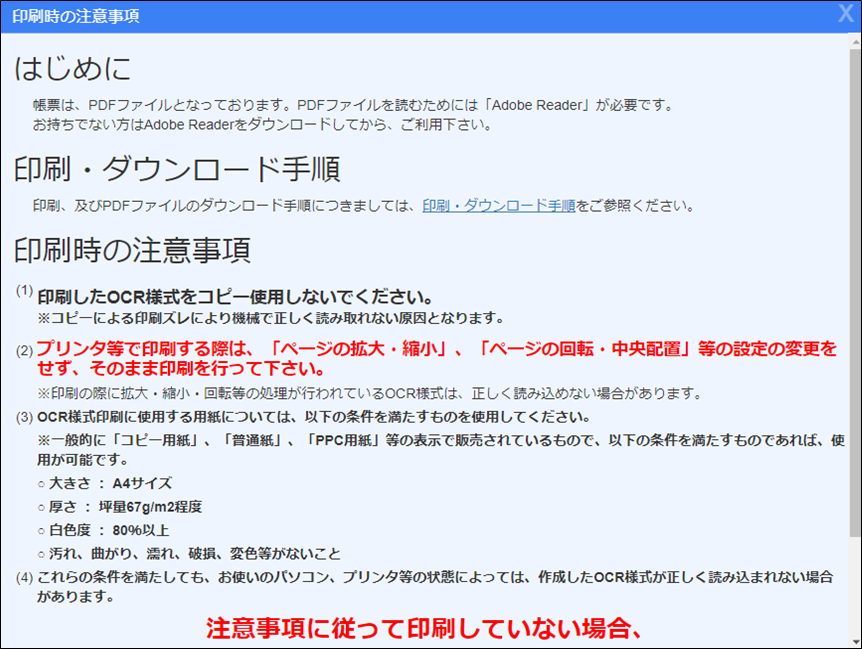Click the red line starting プリンタ等で印刷する際は
The width and height of the screenshot is (862, 649).
click(x=436, y=358)
